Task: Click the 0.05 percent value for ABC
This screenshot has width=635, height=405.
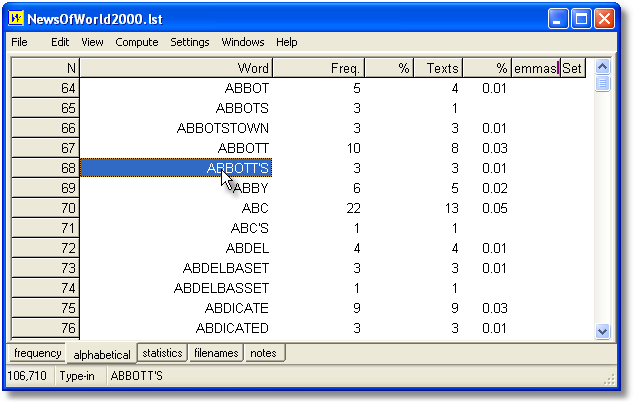Action: 494,208
